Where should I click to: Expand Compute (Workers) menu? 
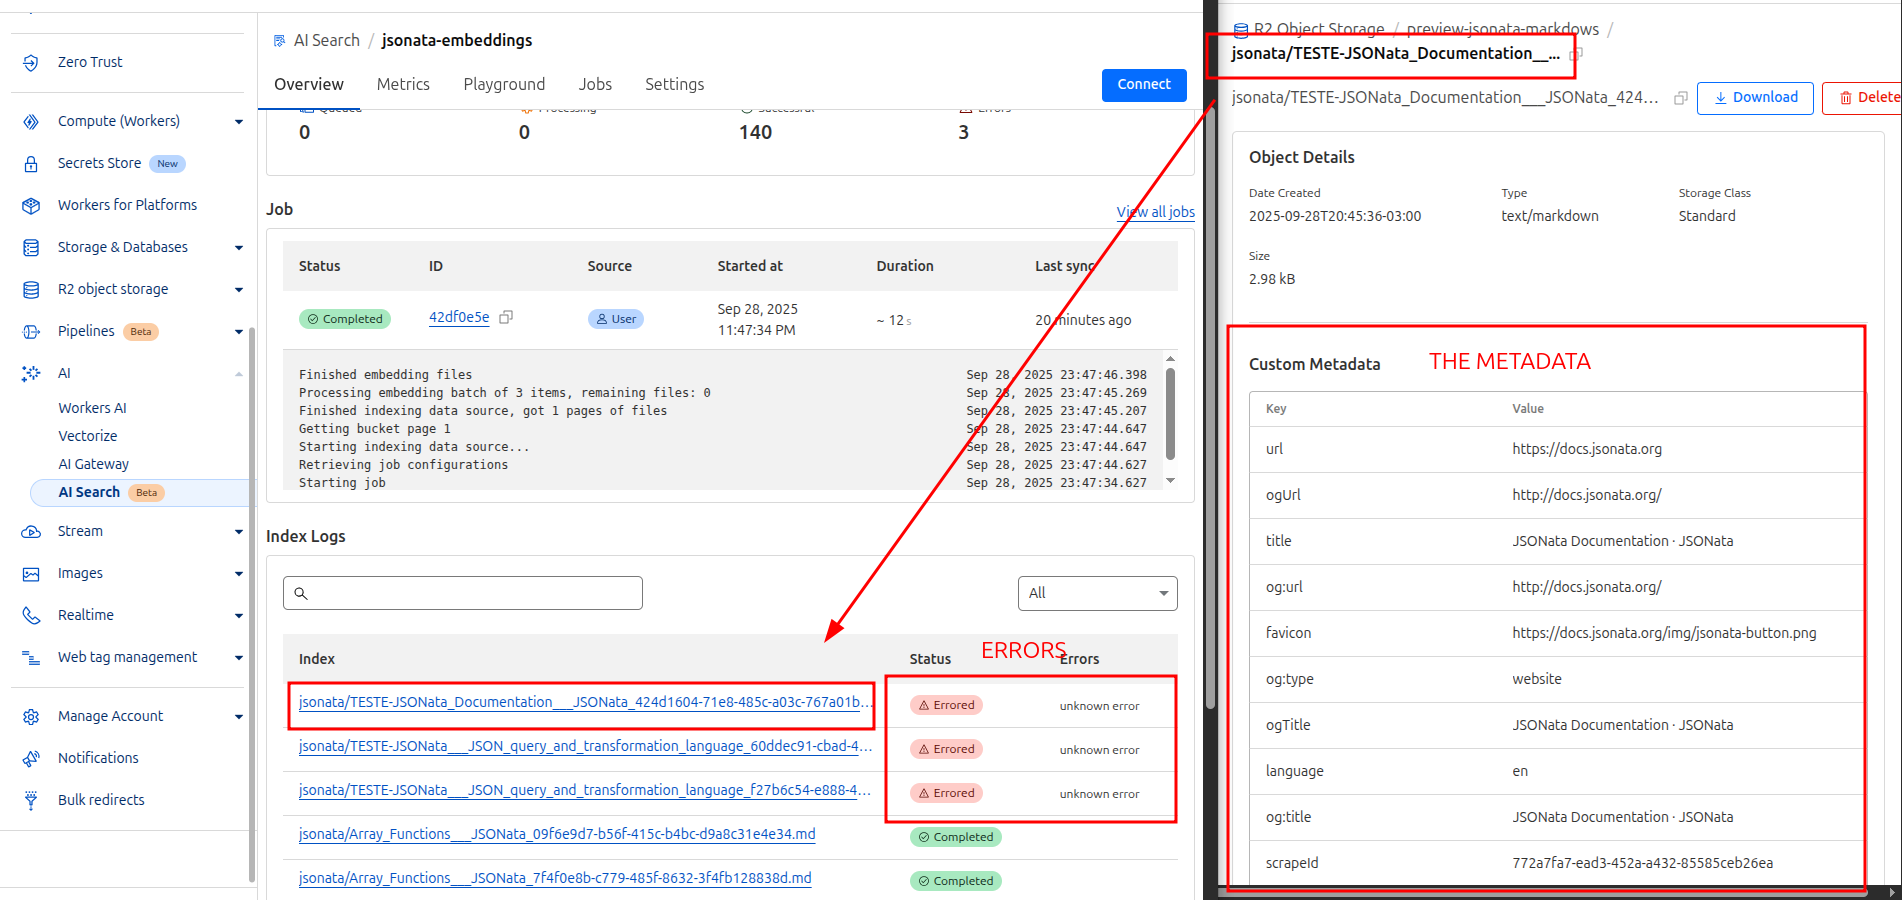(239, 122)
